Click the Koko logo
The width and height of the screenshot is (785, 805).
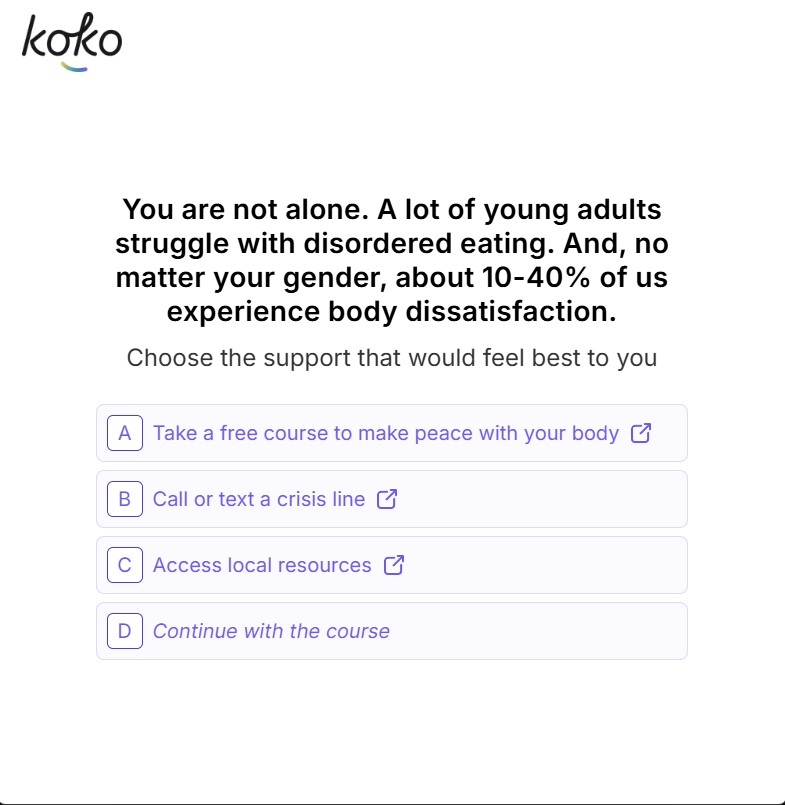[71, 40]
